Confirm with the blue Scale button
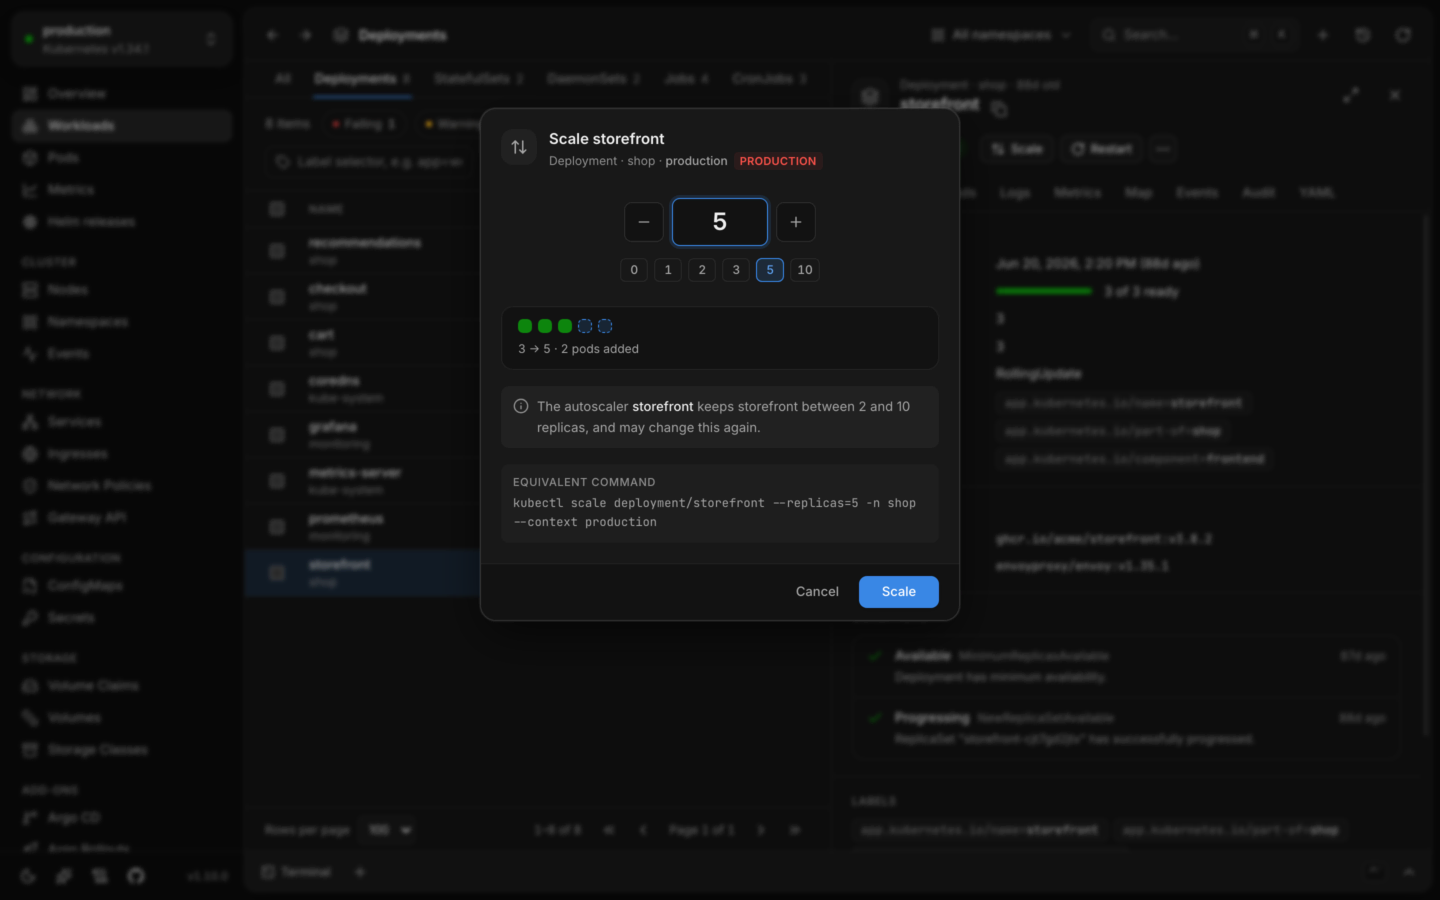Viewport: 1440px width, 900px height. pos(899,592)
